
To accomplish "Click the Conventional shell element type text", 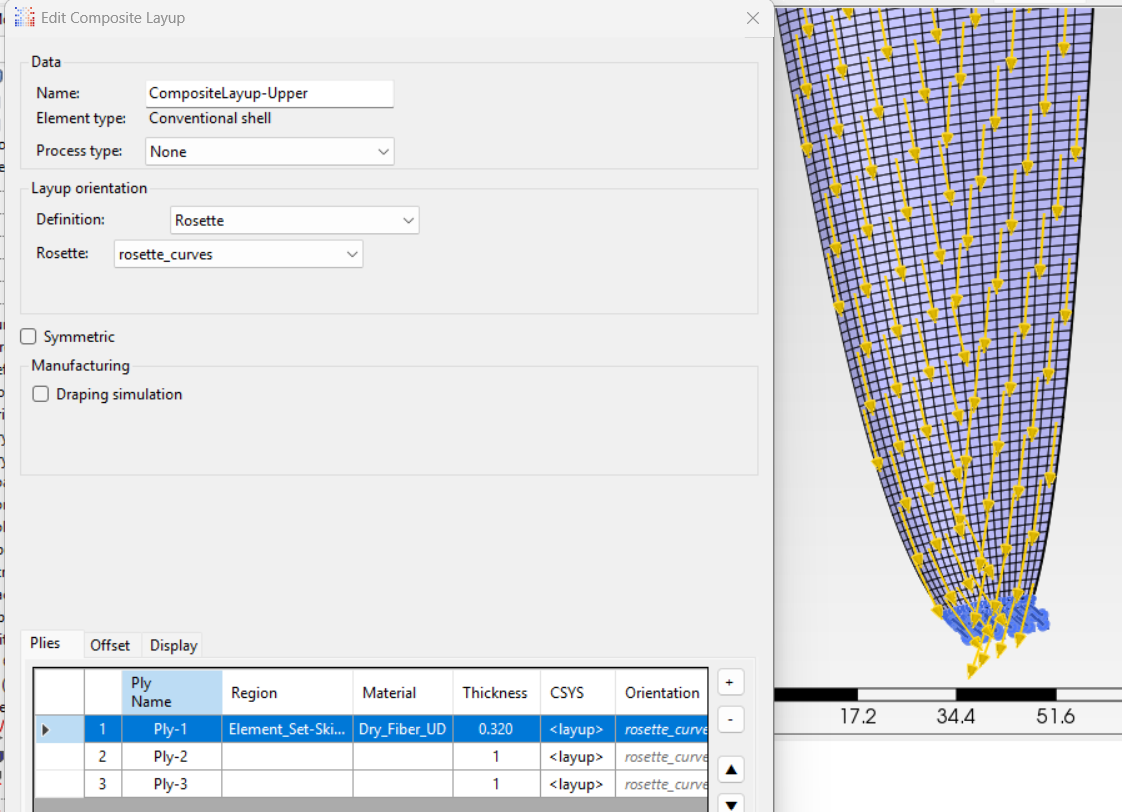I will pyautogui.click(x=210, y=118).
